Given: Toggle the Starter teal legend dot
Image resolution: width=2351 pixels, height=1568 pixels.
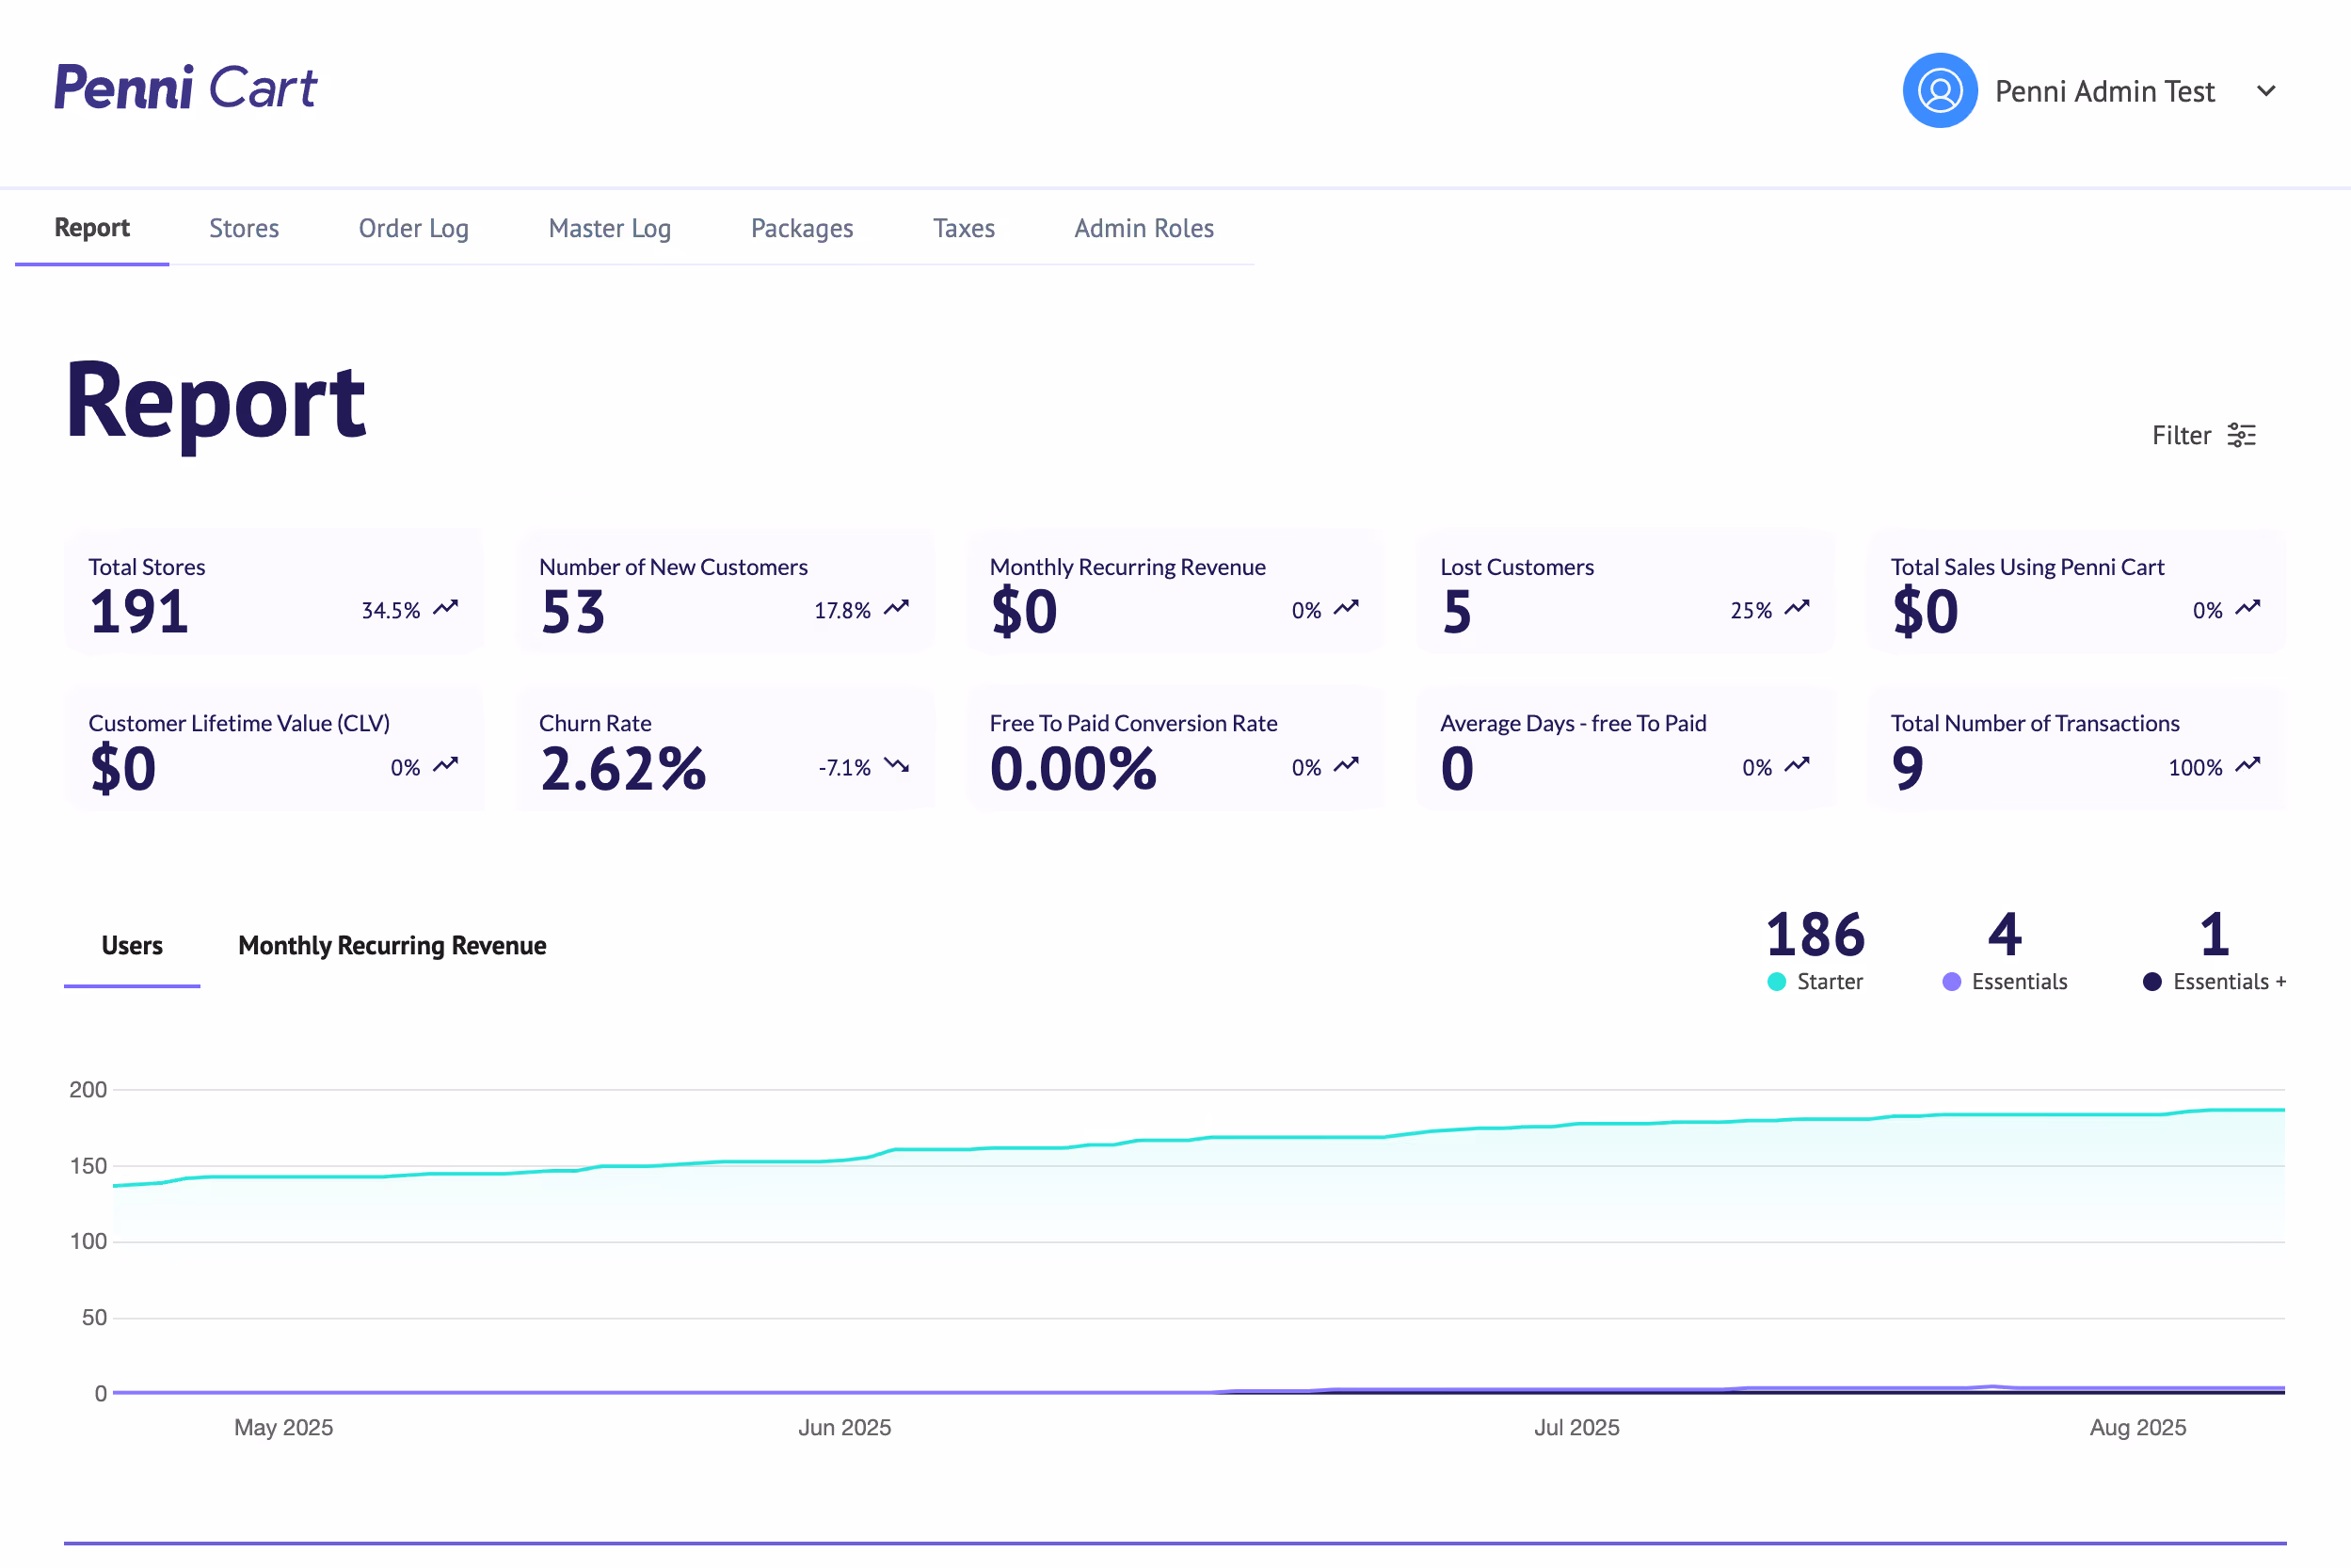Looking at the screenshot, I should (x=1777, y=982).
